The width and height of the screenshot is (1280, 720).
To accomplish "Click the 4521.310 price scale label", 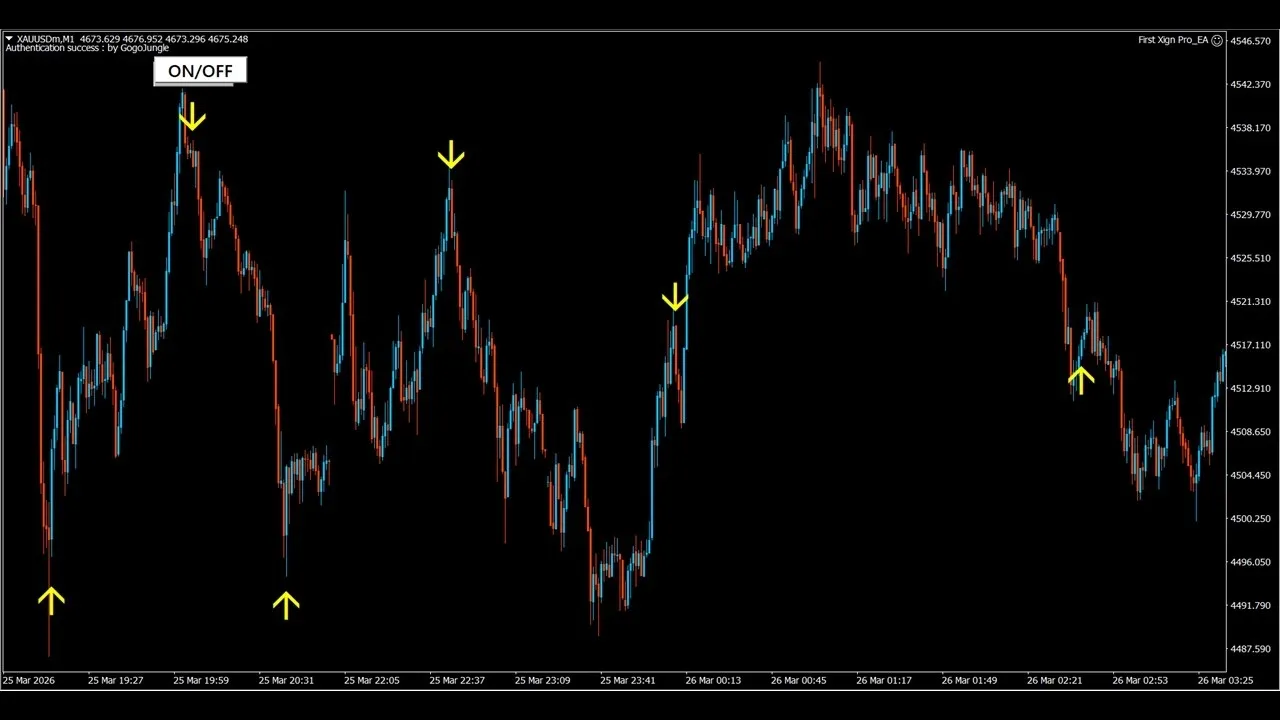I will (x=1253, y=301).
